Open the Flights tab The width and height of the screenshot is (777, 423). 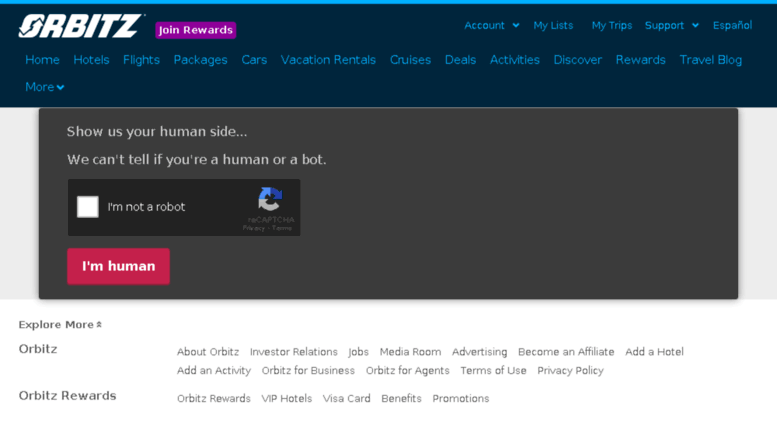(x=141, y=60)
